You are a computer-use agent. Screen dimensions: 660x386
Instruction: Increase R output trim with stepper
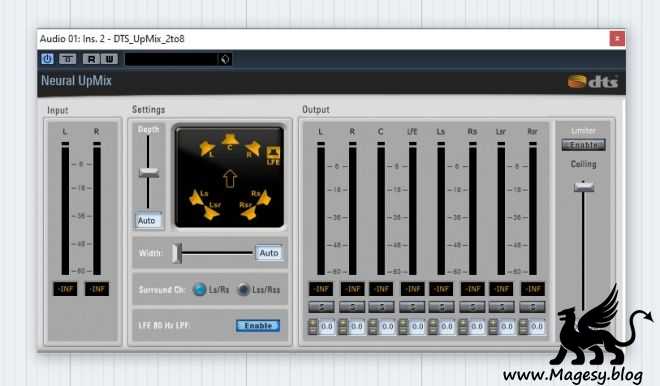click(x=343, y=323)
